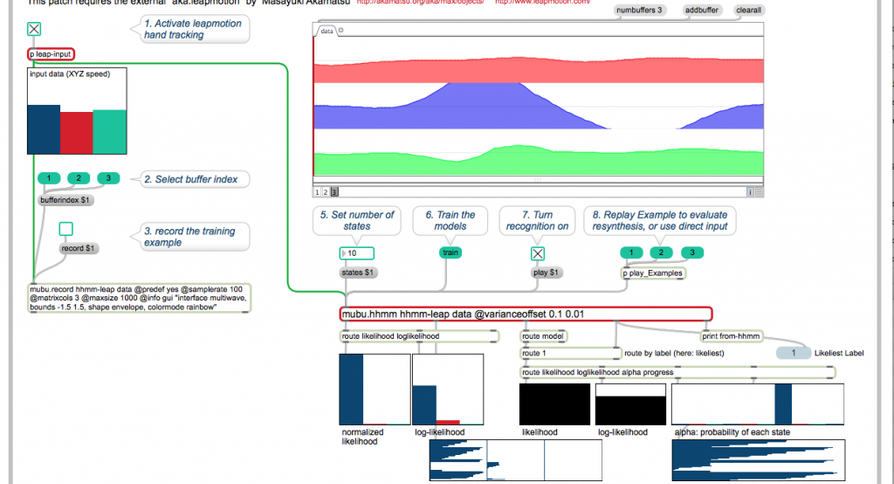The width and height of the screenshot is (894, 484).
Task: Click the 'route by label (here: likeliest)' comment
Action: 674,353
